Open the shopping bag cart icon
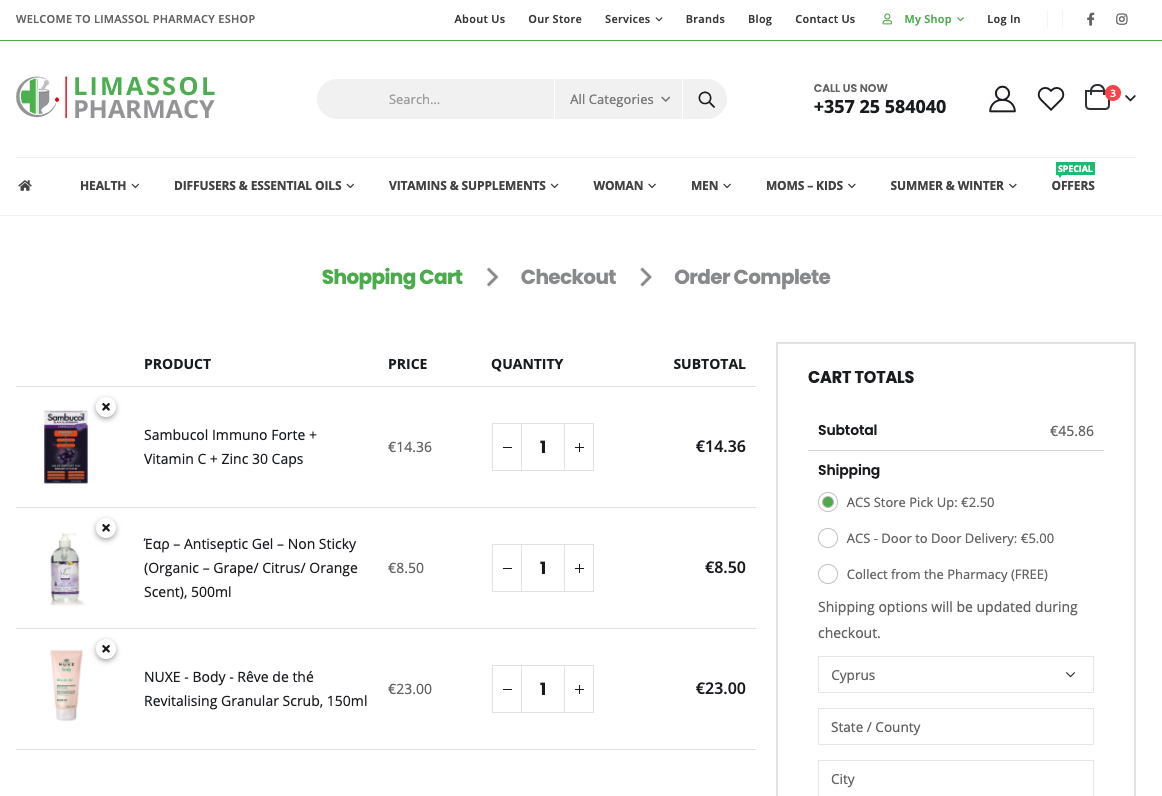This screenshot has width=1162, height=796. (1098, 97)
